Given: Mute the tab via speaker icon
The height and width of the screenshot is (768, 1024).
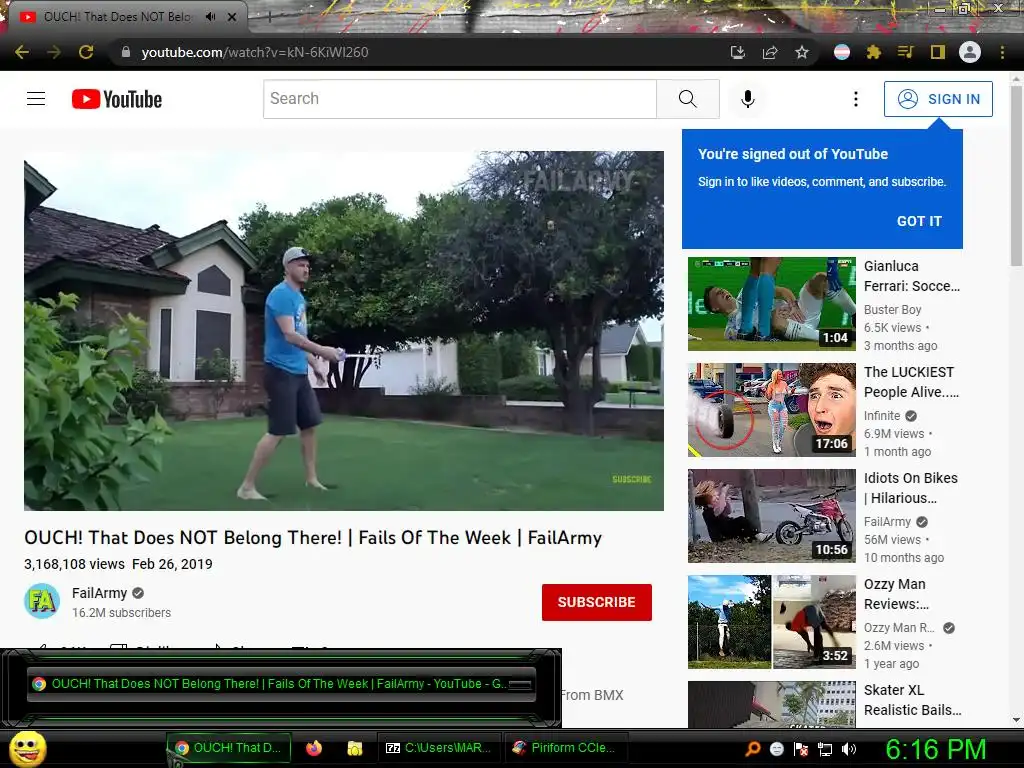Looking at the screenshot, I should (x=210, y=17).
